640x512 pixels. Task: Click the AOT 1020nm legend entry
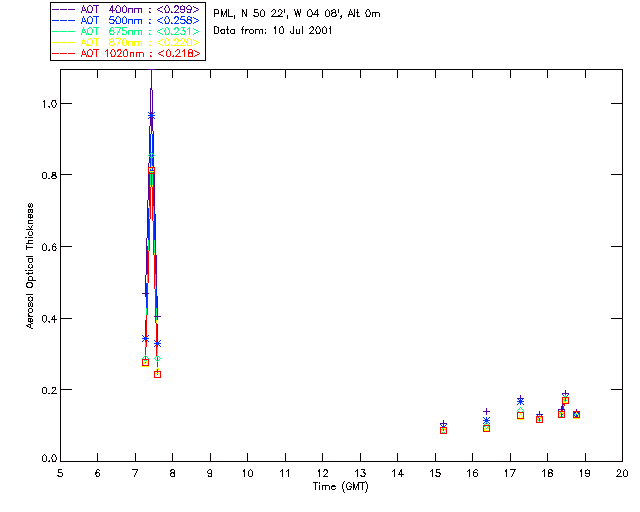tap(126, 53)
